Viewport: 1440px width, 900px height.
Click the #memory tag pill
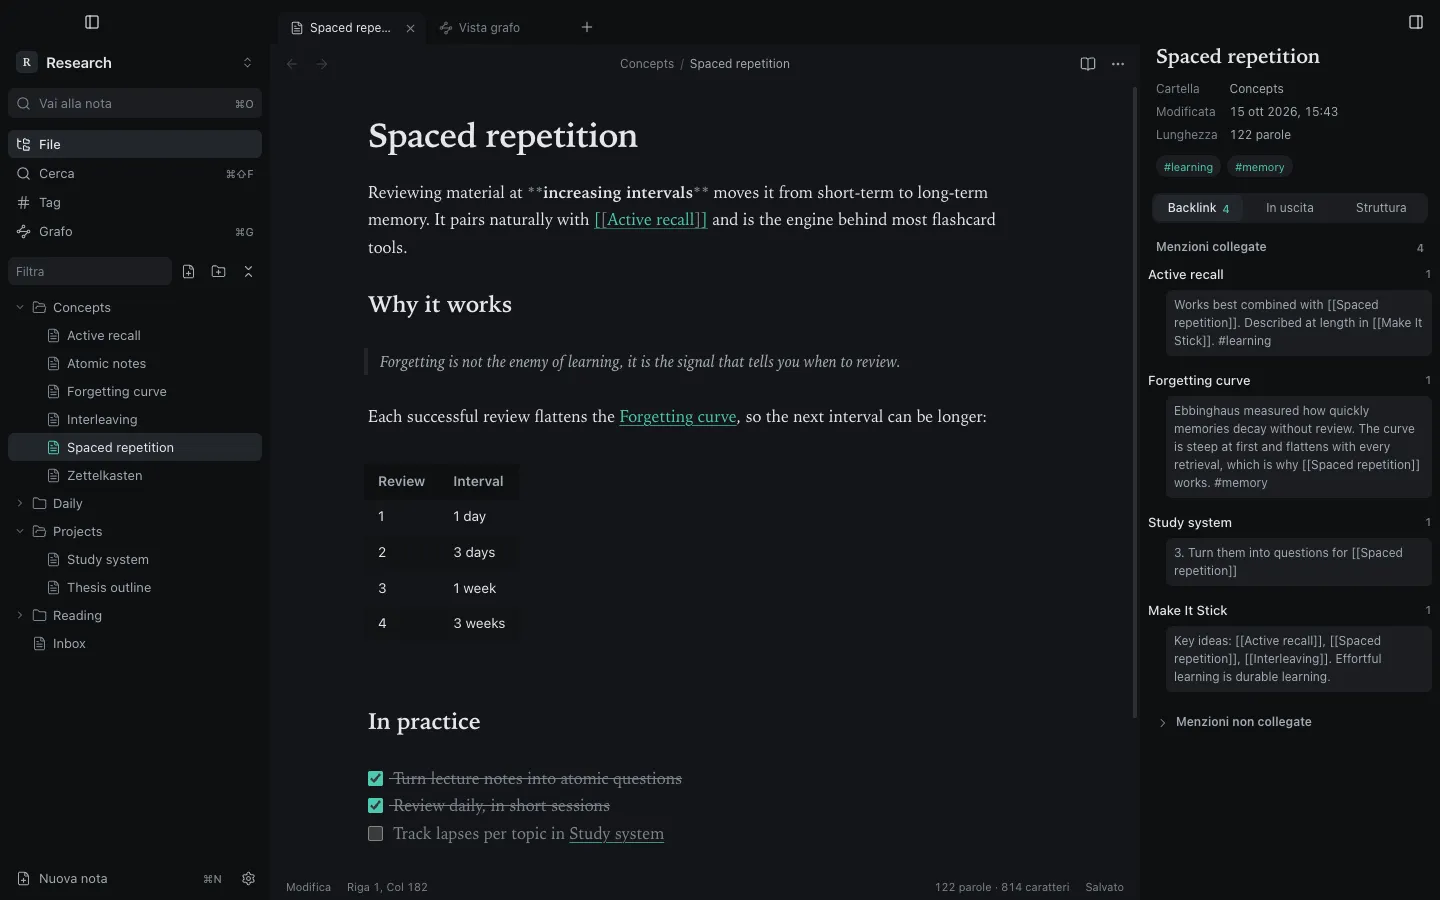[x=1260, y=167]
